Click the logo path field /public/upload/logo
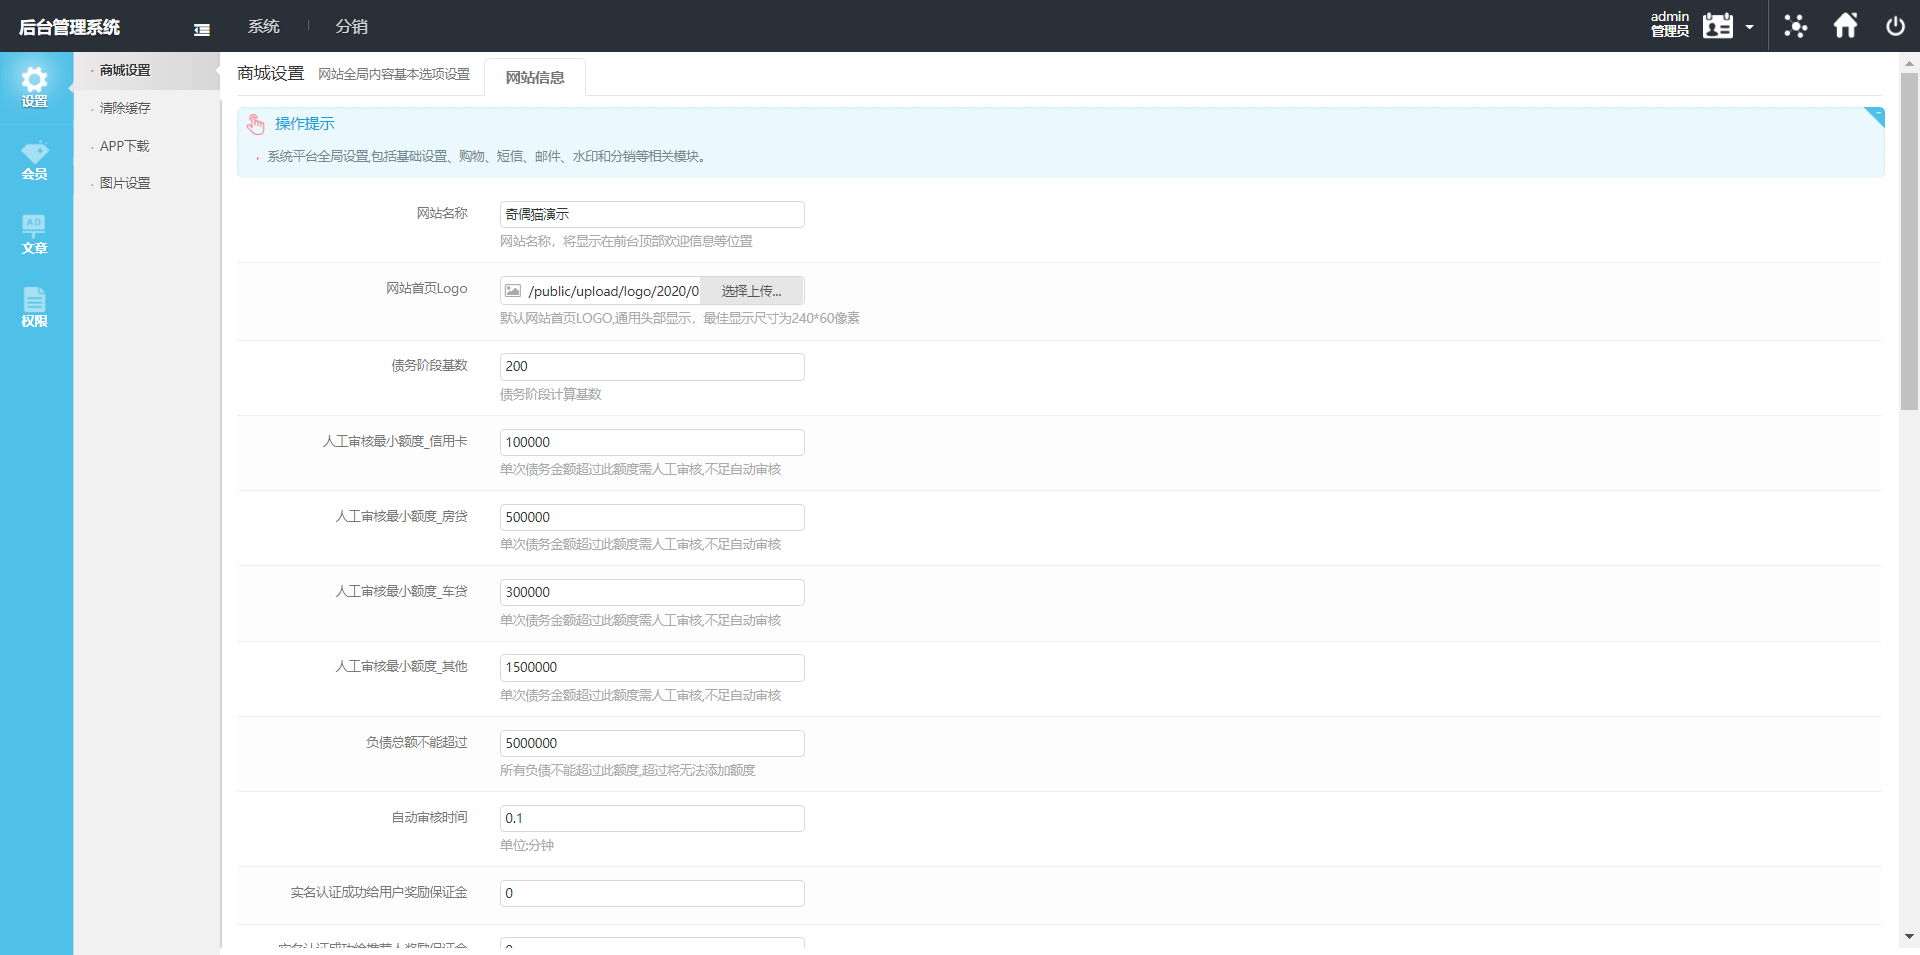This screenshot has height=955, width=1920. pos(613,291)
